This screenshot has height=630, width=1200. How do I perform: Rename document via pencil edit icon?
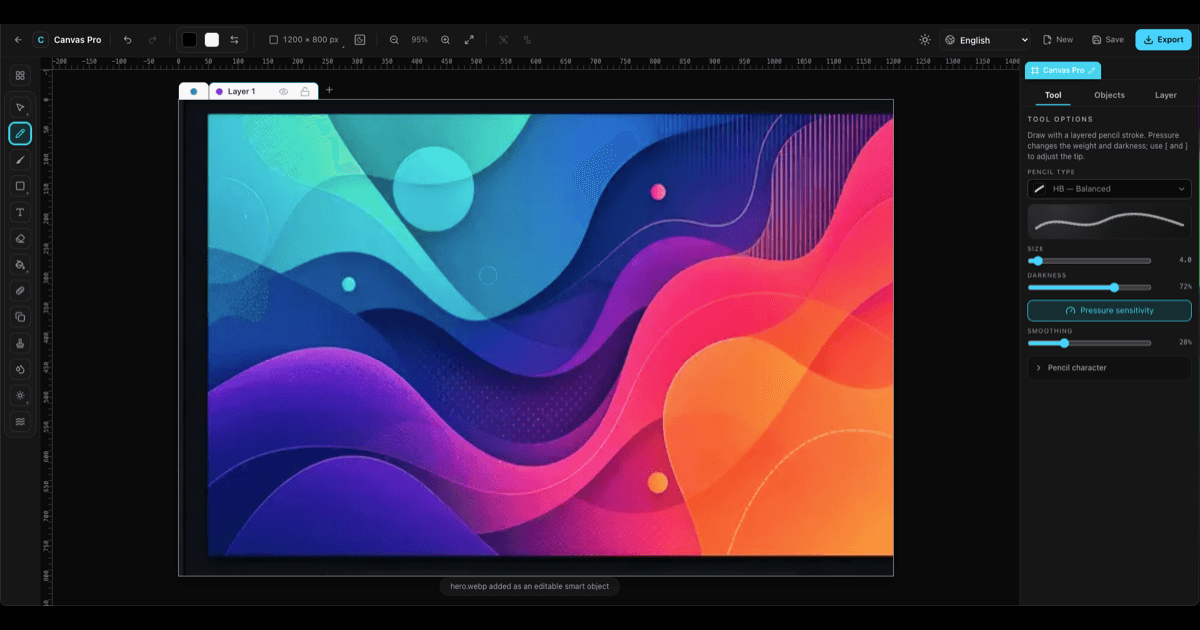(1092, 70)
